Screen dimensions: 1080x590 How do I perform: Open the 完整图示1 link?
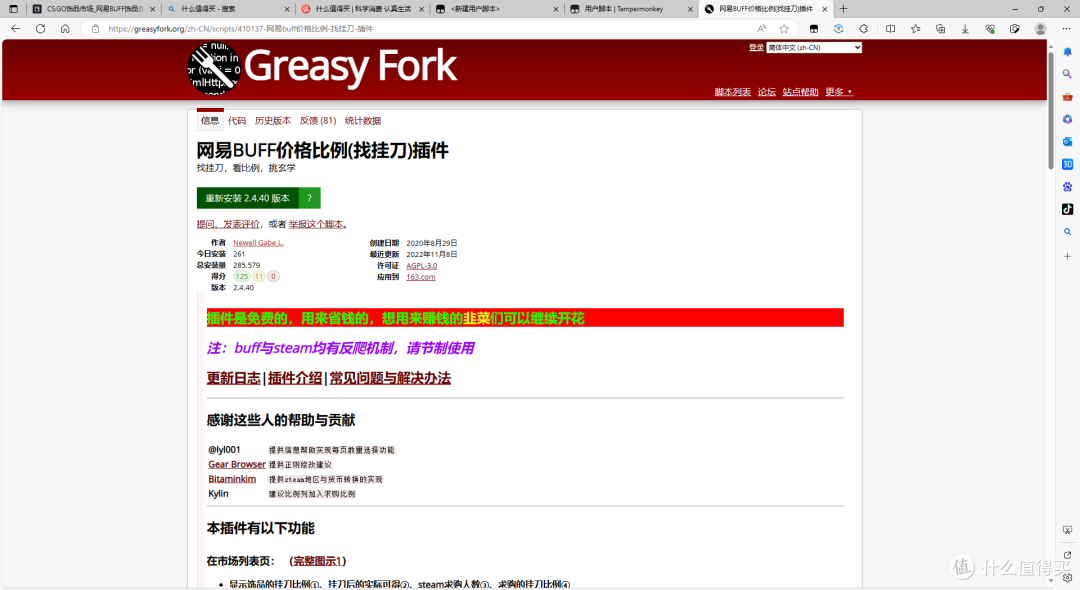coord(318,561)
